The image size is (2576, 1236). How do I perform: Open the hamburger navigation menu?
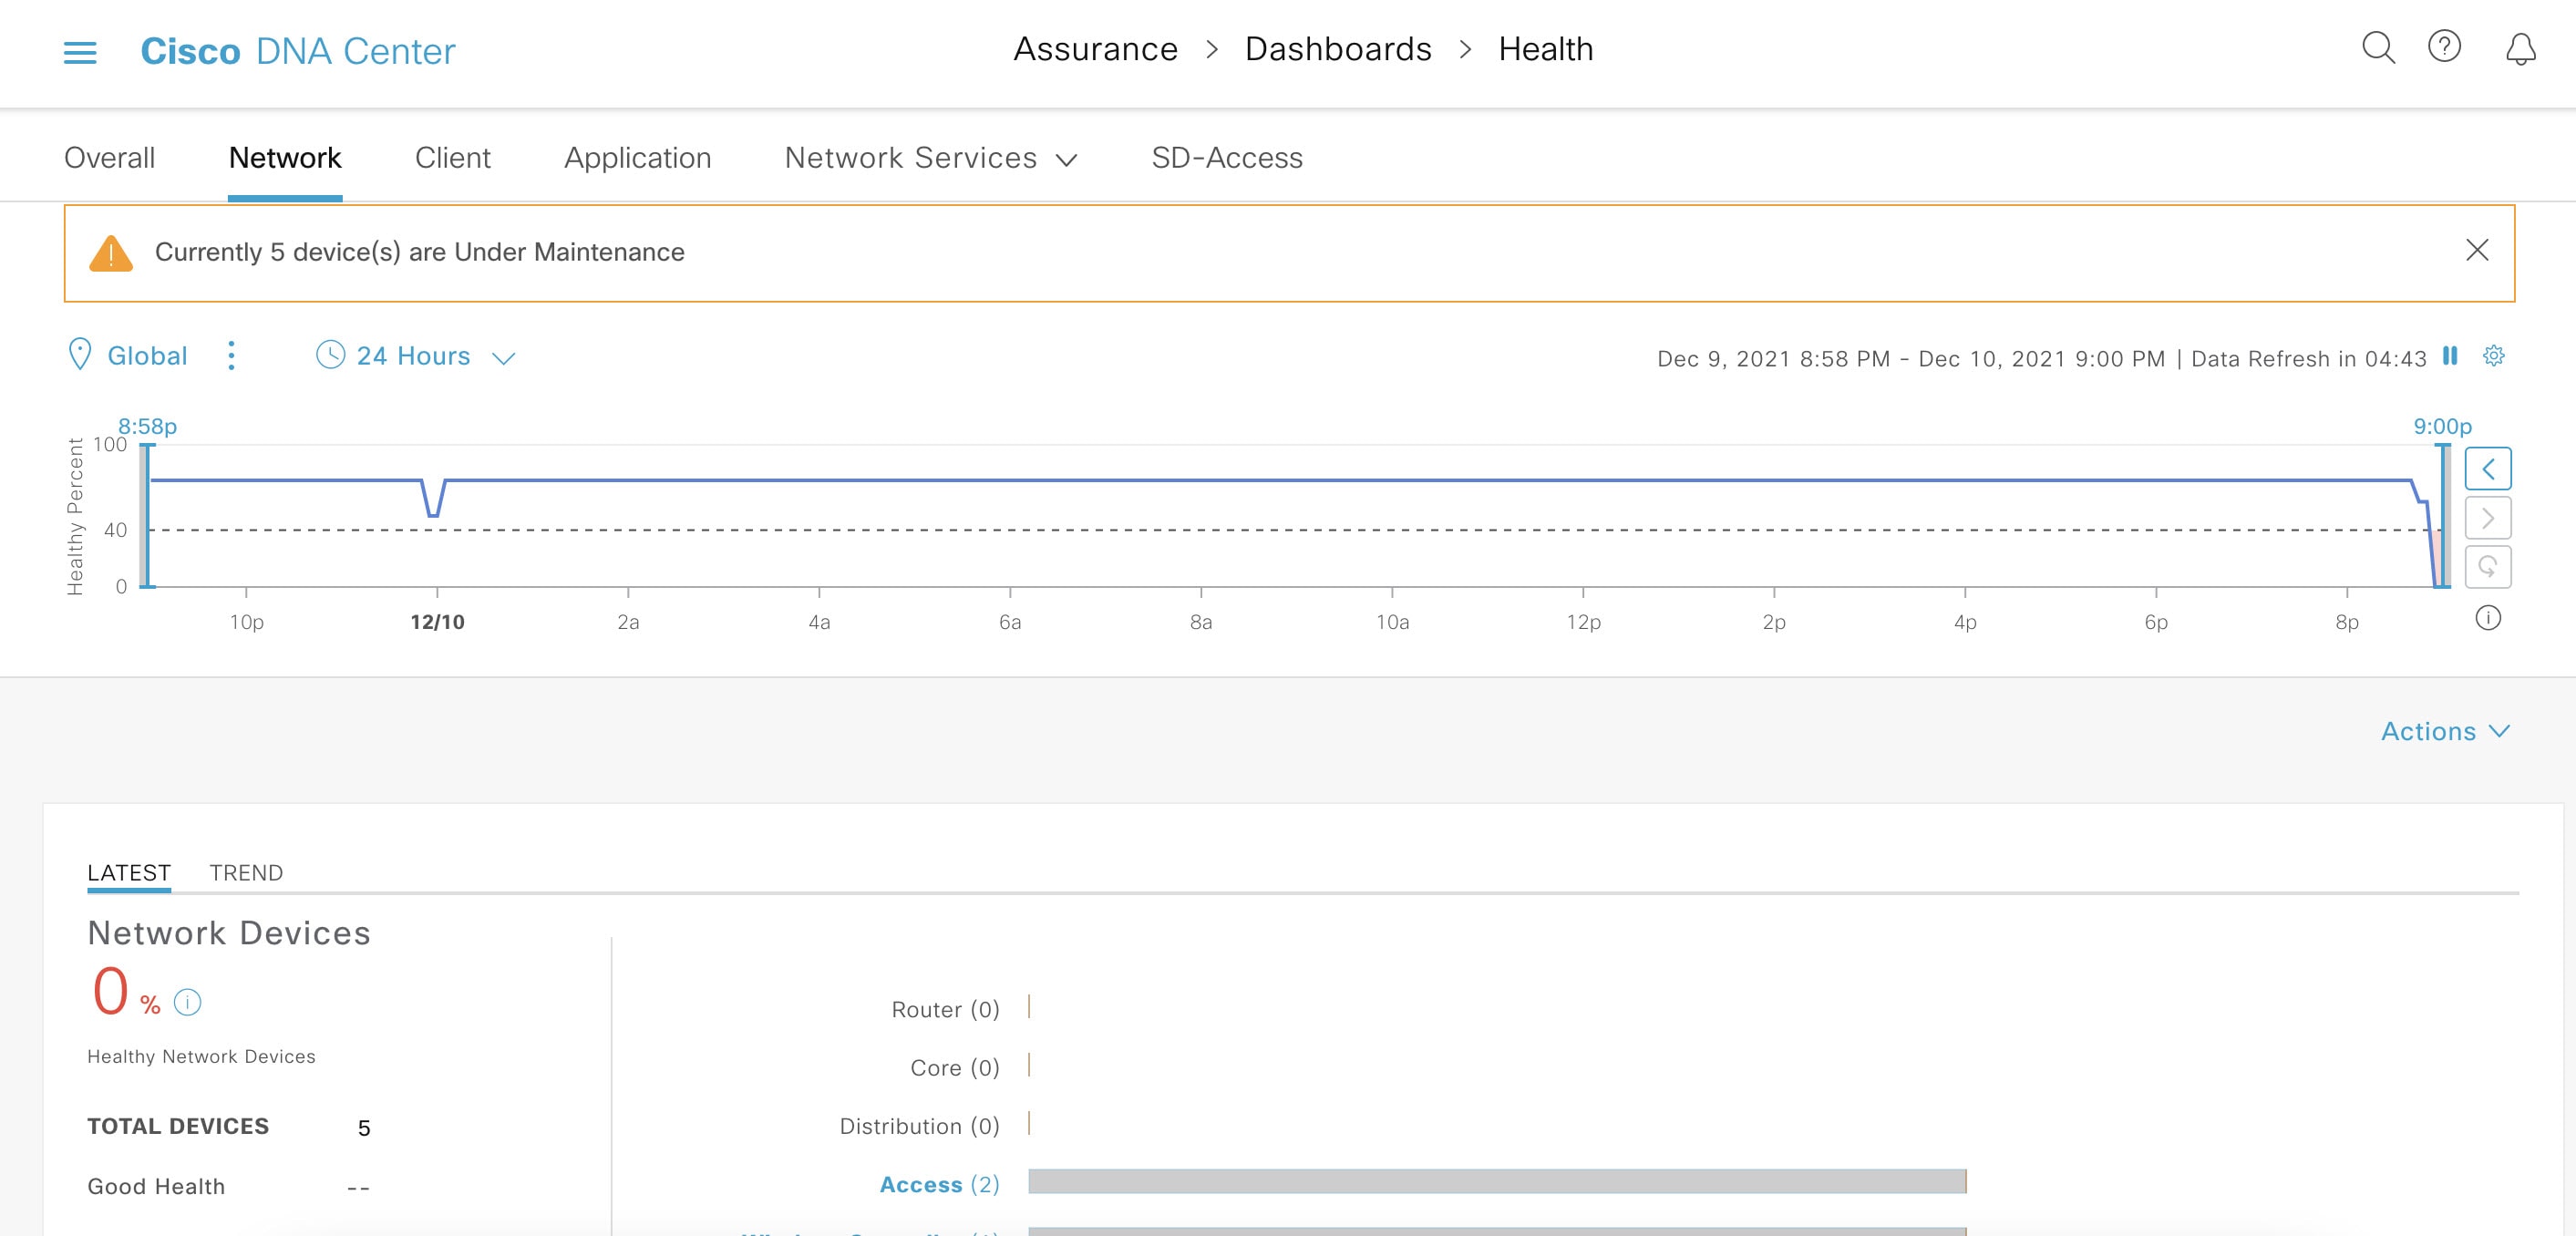pyautogui.click(x=80, y=52)
